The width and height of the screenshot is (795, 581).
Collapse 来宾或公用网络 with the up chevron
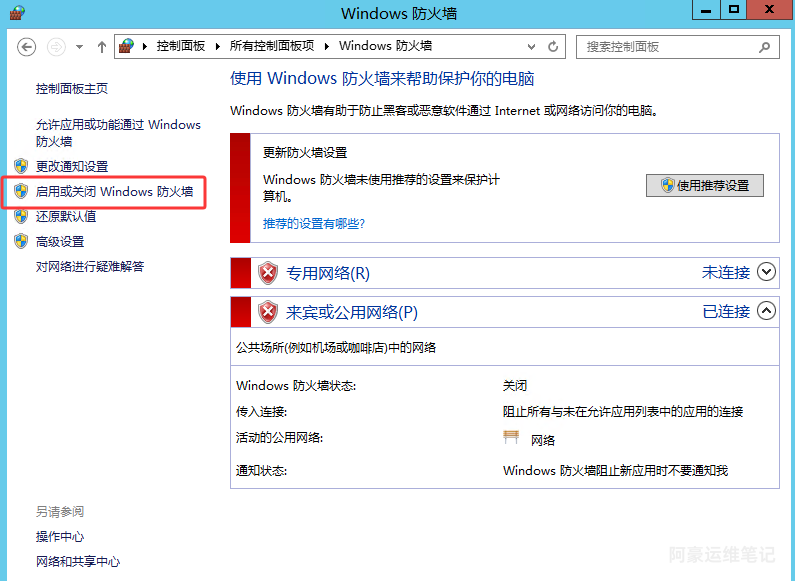coord(766,311)
